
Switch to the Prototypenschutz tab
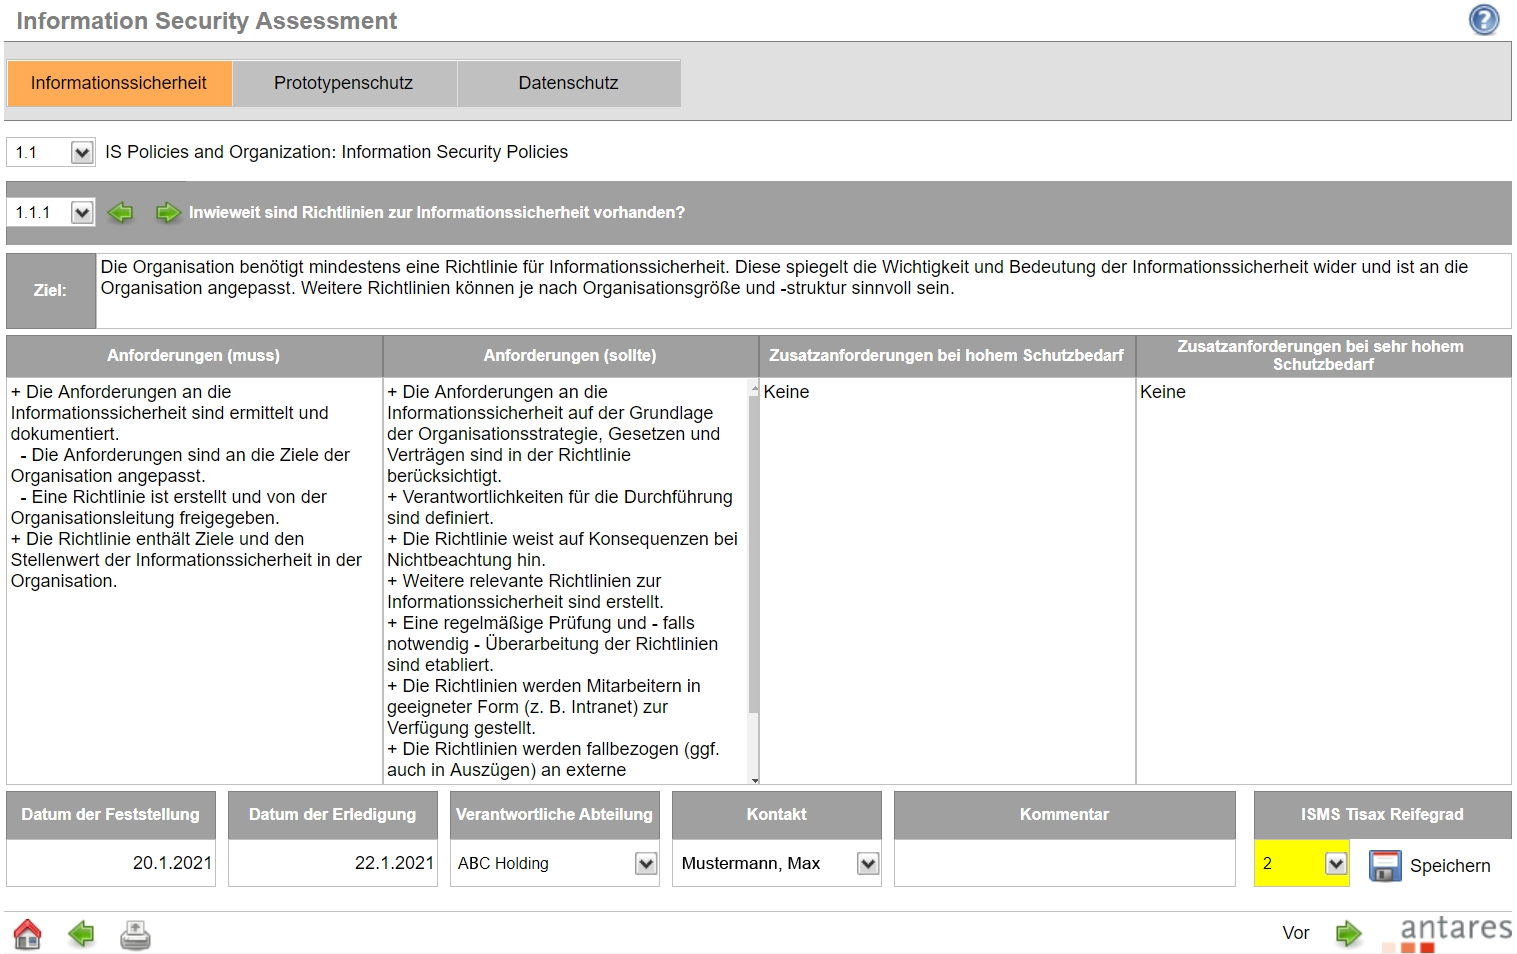click(344, 83)
